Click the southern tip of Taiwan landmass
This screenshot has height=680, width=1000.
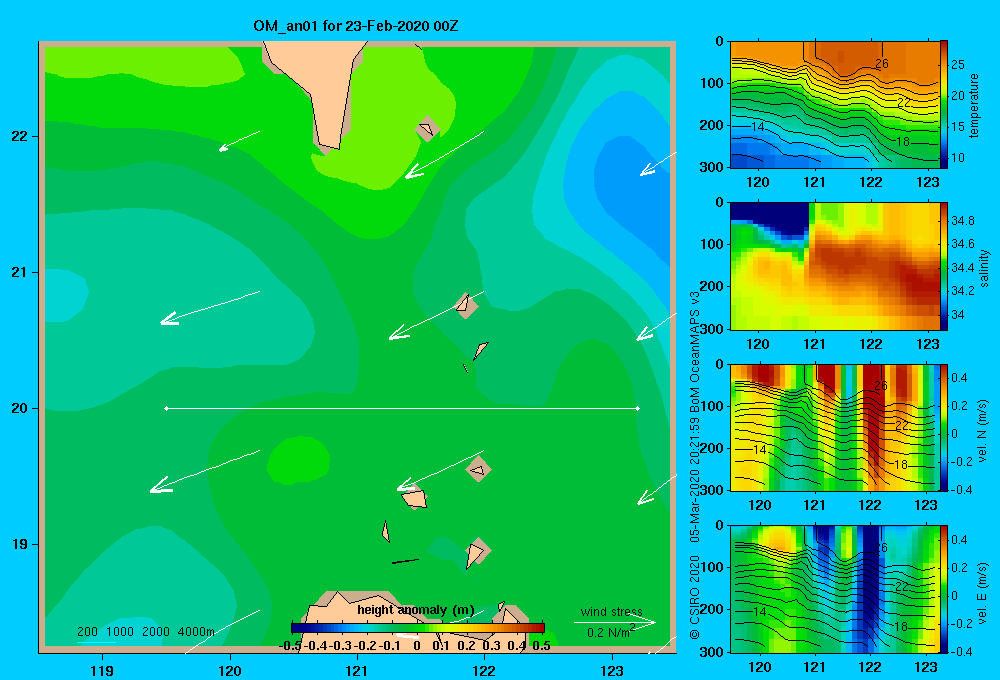click(x=329, y=149)
